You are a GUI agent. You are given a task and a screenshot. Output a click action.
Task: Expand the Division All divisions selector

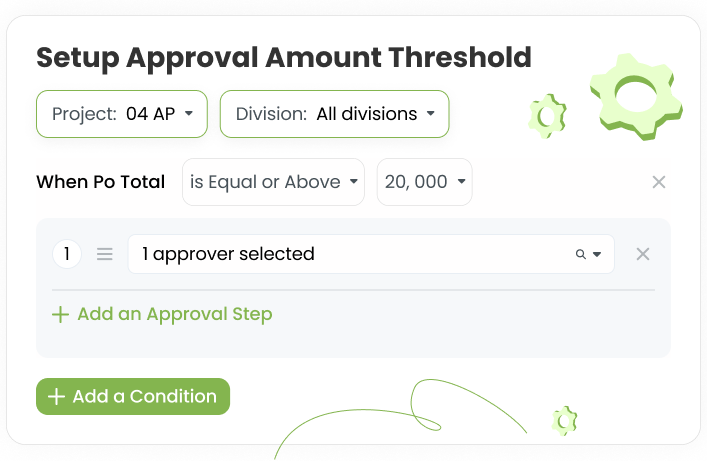point(335,114)
